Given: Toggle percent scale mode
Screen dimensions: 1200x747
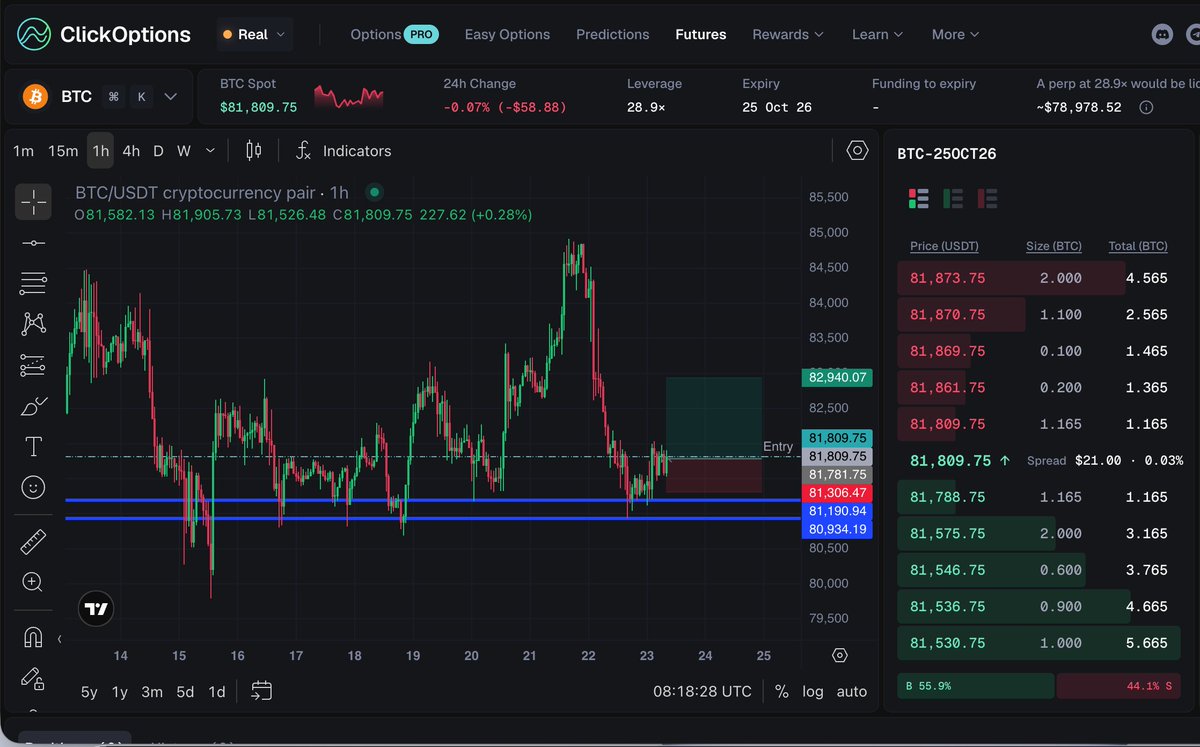Looking at the screenshot, I should click(781, 691).
